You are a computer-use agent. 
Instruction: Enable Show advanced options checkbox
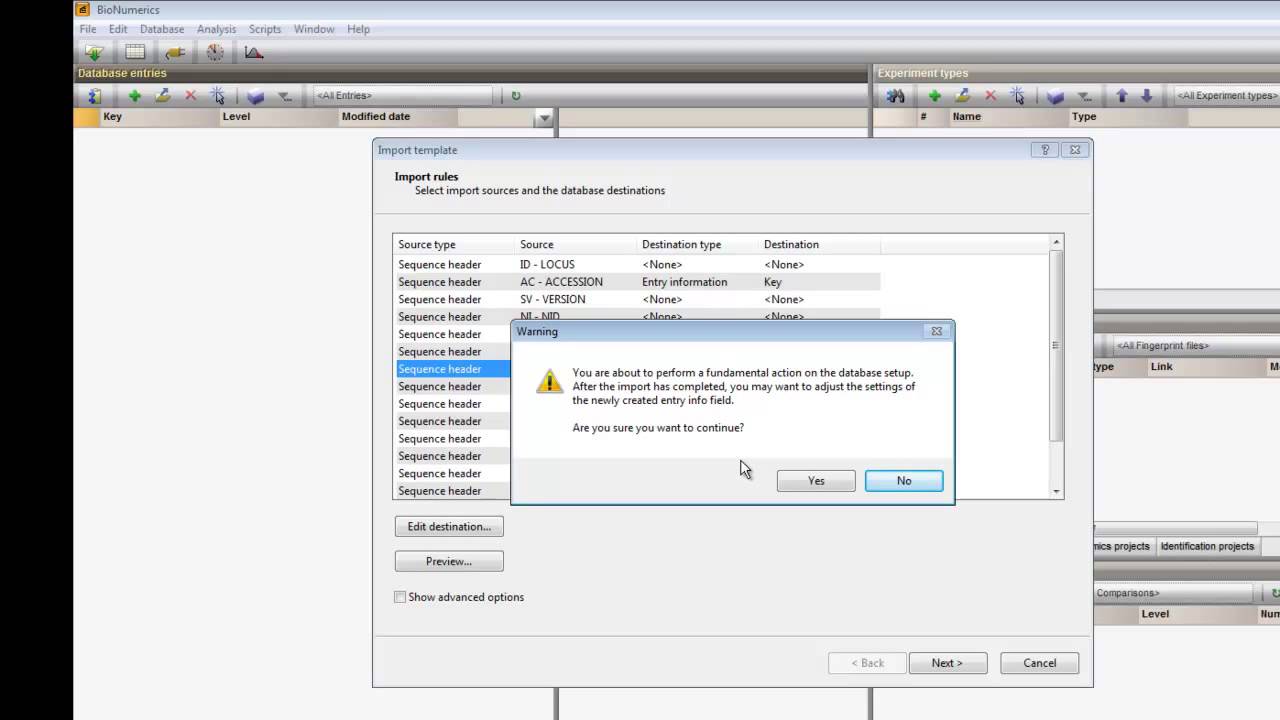pos(400,597)
